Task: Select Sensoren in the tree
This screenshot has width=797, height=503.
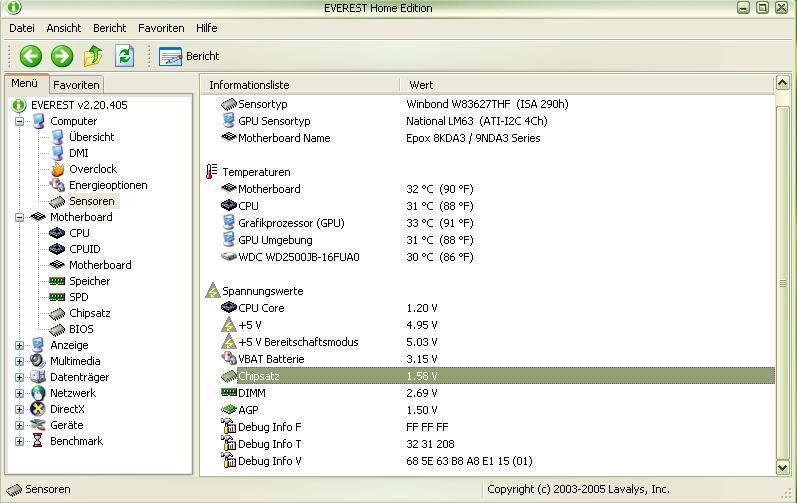Action: point(91,201)
